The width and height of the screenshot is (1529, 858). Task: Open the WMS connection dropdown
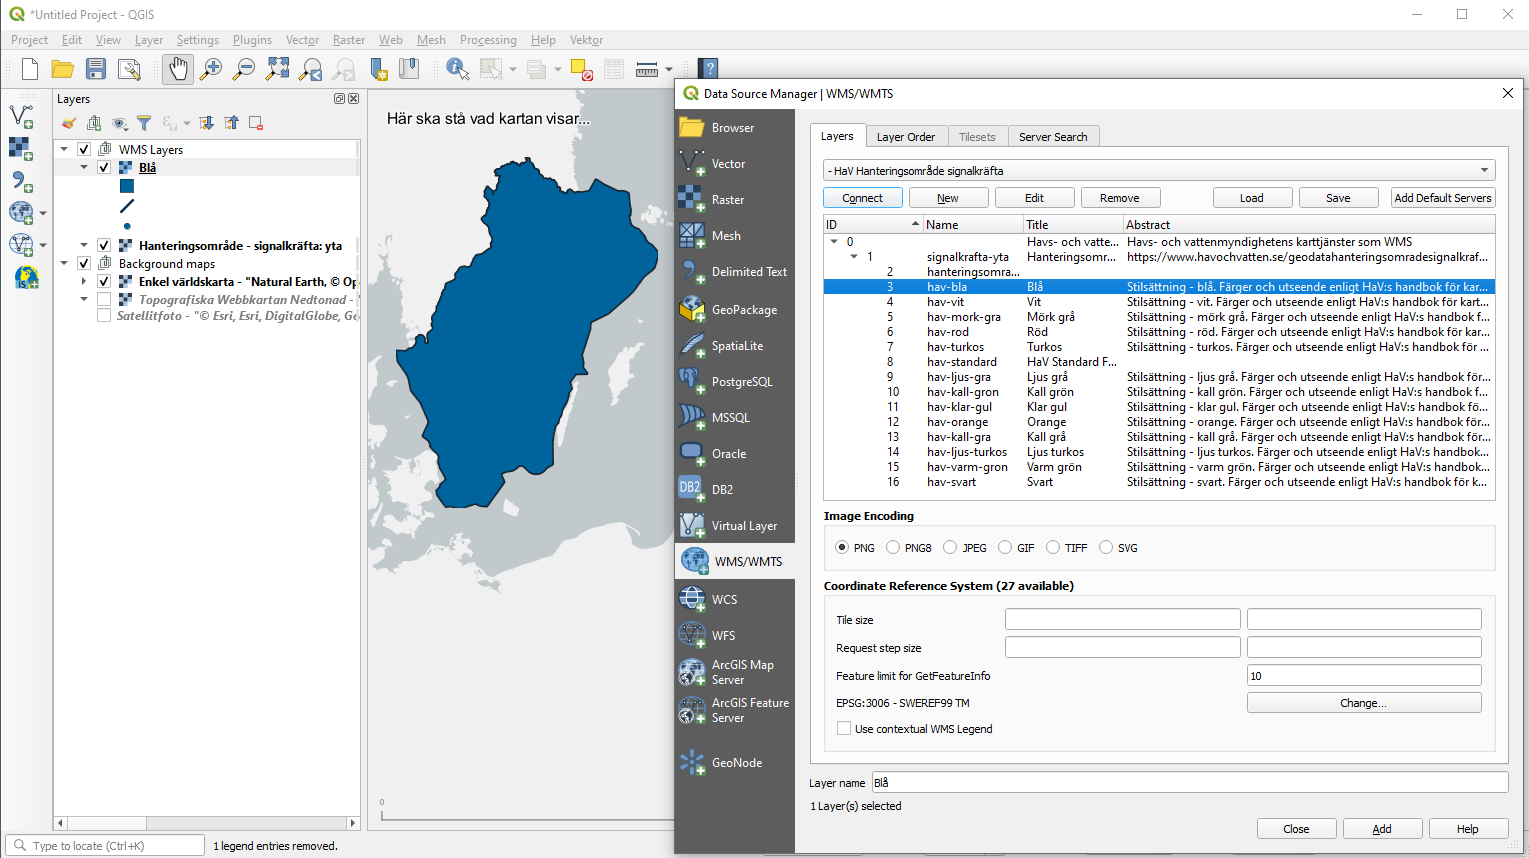click(1483, 169)
